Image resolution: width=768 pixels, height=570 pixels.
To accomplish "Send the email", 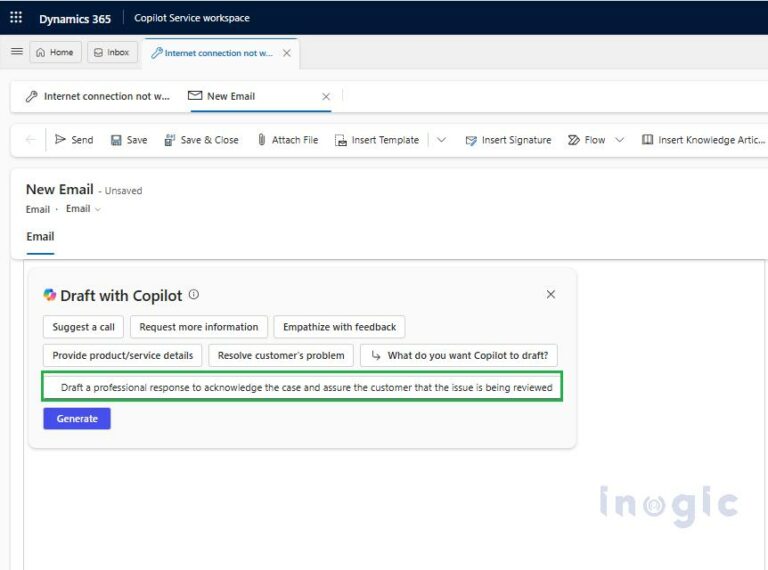I will pyautogui.click(x=74, y=140).
